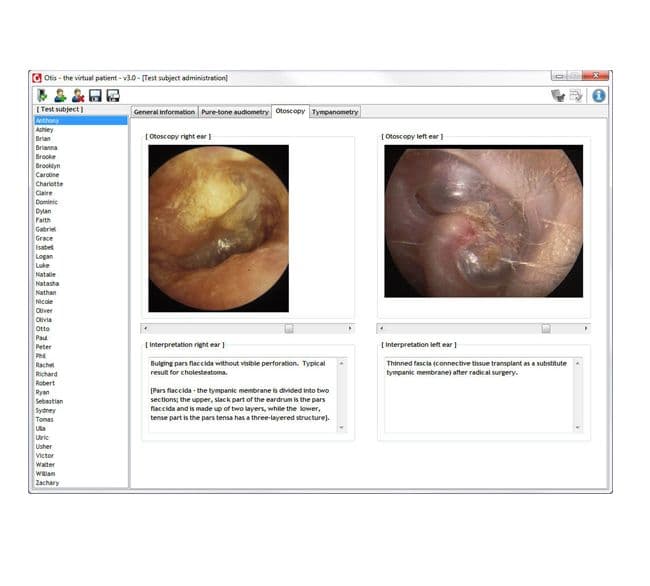Click the right ear image slider handle
Viewport: 650px width, 586px height.
289,328
